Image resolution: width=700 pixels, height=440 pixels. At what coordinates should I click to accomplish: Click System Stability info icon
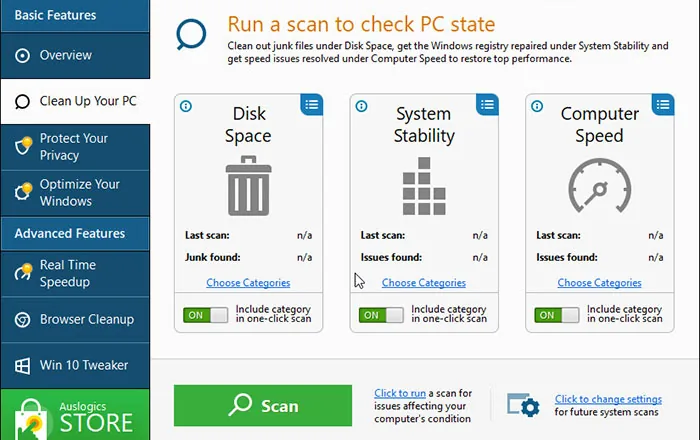click(361, 106)
